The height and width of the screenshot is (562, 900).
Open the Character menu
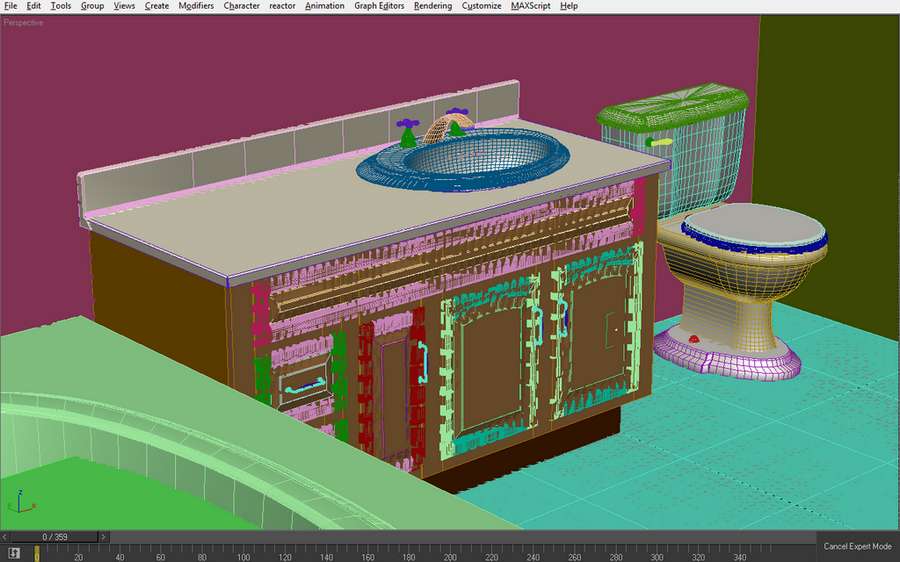241,6
